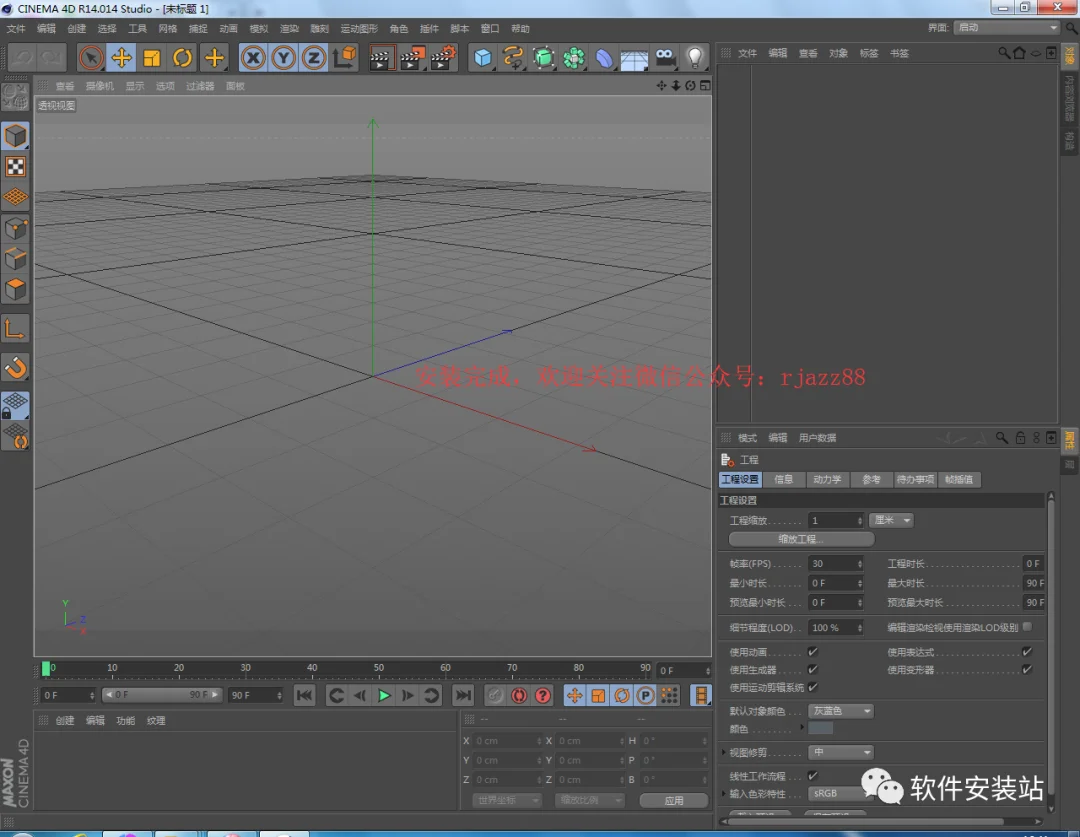Render the active view clapperboard icon
Screen dimensions: 1080x837
(x=380, y=58)
